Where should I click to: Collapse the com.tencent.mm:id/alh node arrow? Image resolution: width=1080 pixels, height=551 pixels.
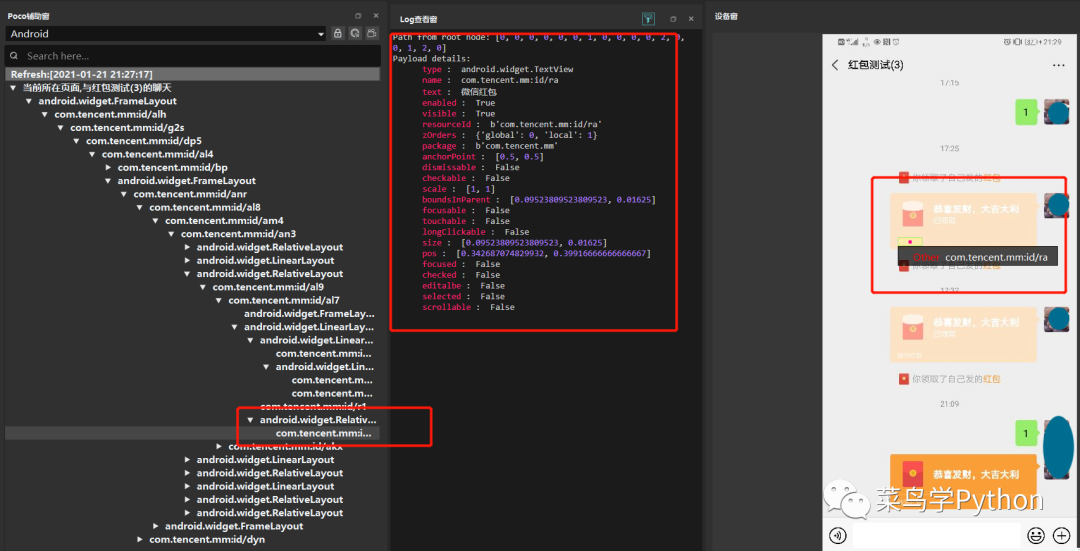click(45, 114)
